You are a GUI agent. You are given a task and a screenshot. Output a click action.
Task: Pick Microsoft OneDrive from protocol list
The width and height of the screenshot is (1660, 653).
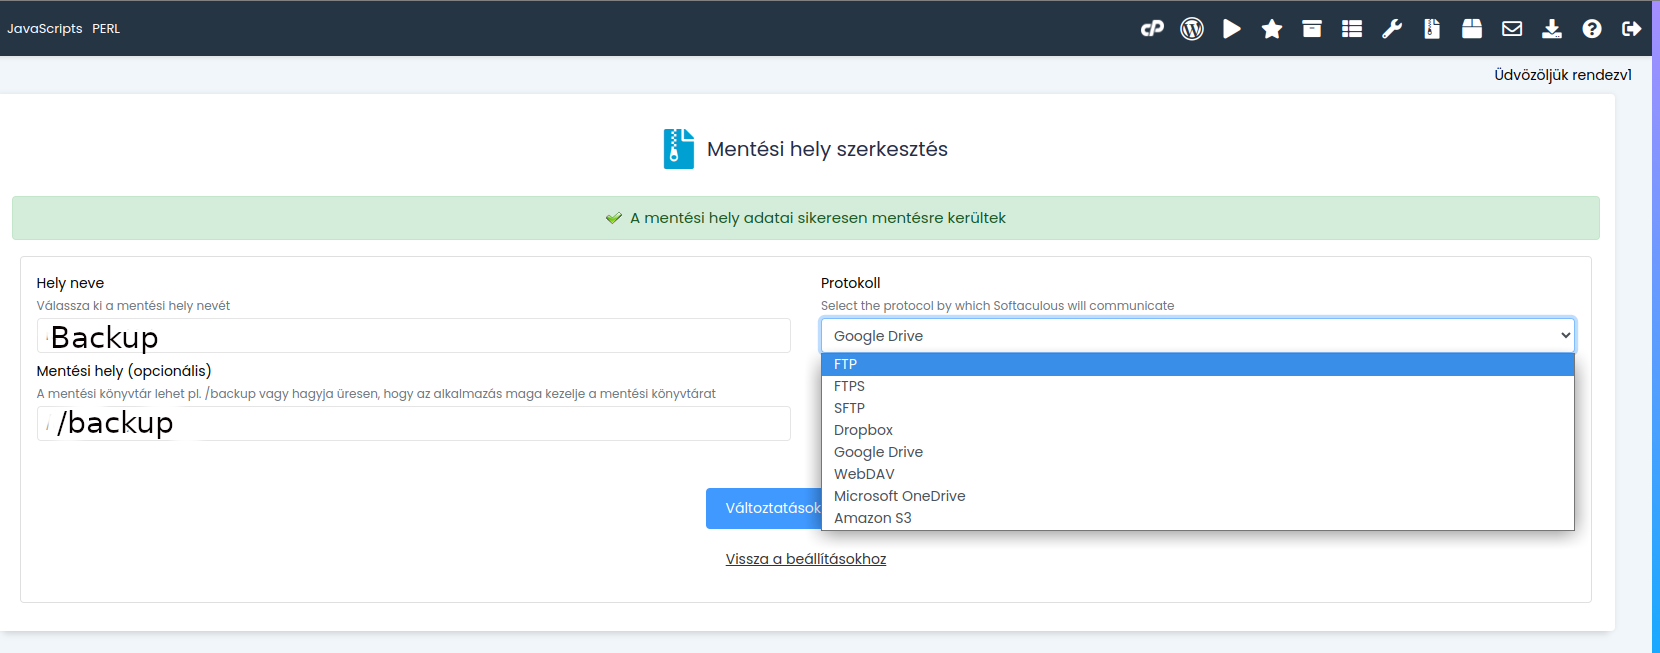[1198, 496]
